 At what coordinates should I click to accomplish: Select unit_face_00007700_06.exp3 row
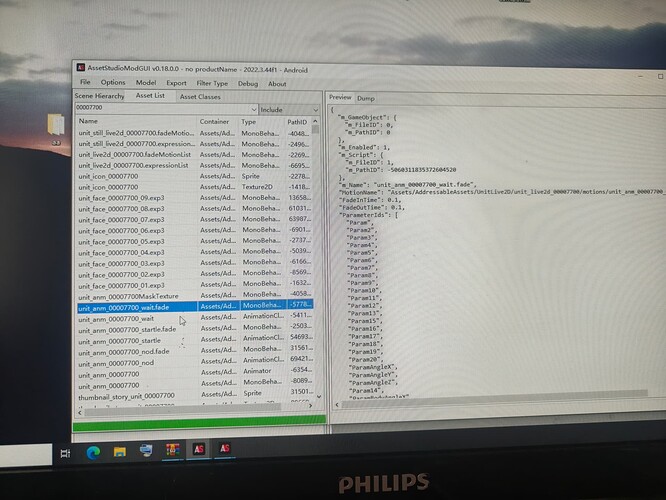pos(195,230)
